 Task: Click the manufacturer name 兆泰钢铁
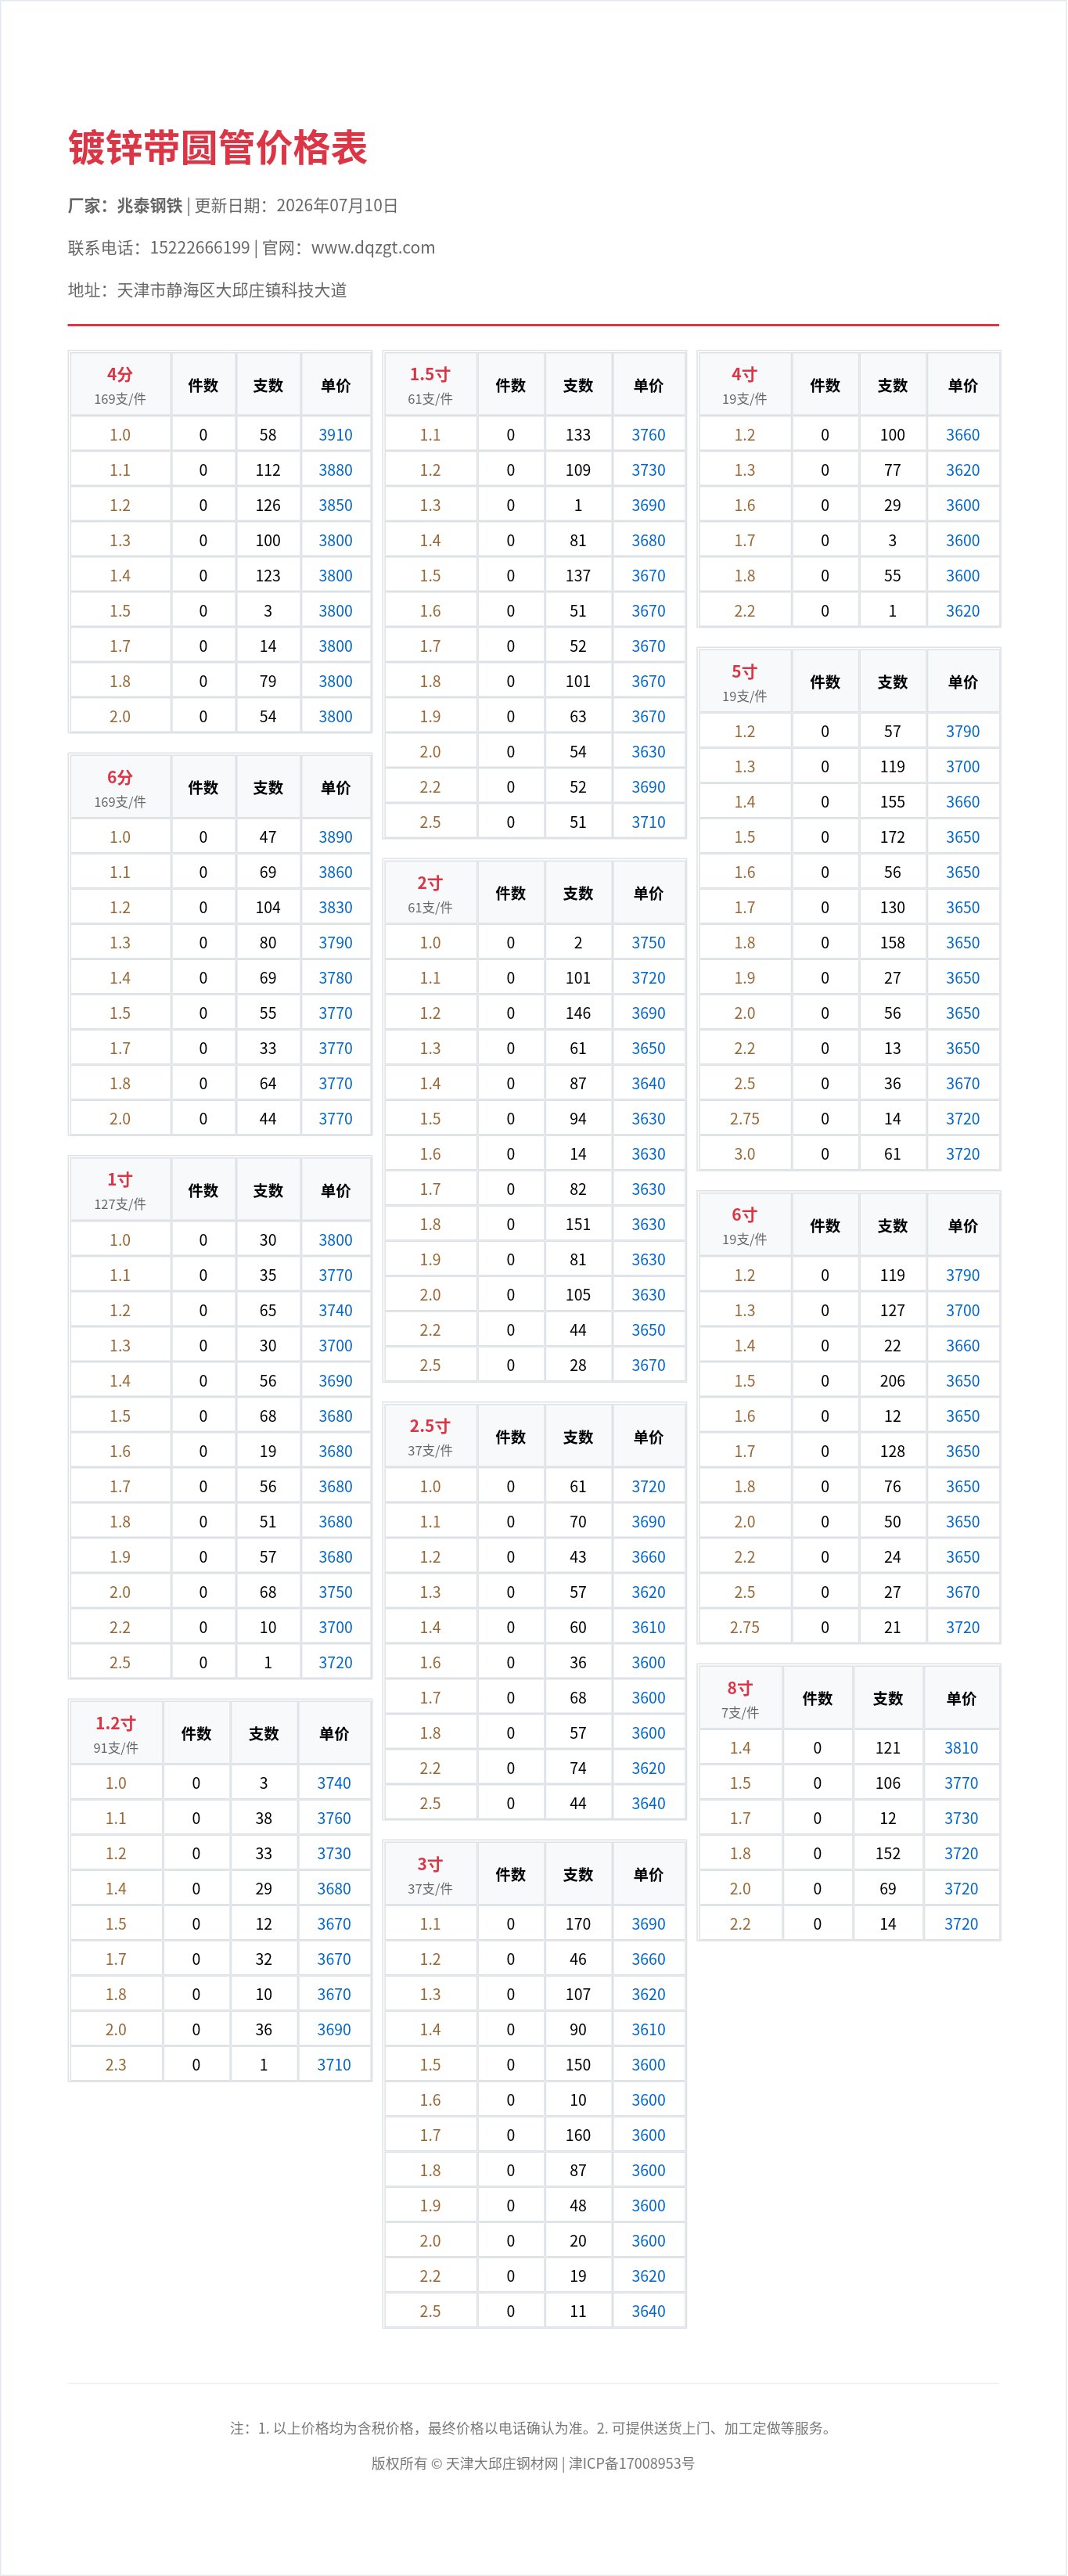[x=150, y=206]
